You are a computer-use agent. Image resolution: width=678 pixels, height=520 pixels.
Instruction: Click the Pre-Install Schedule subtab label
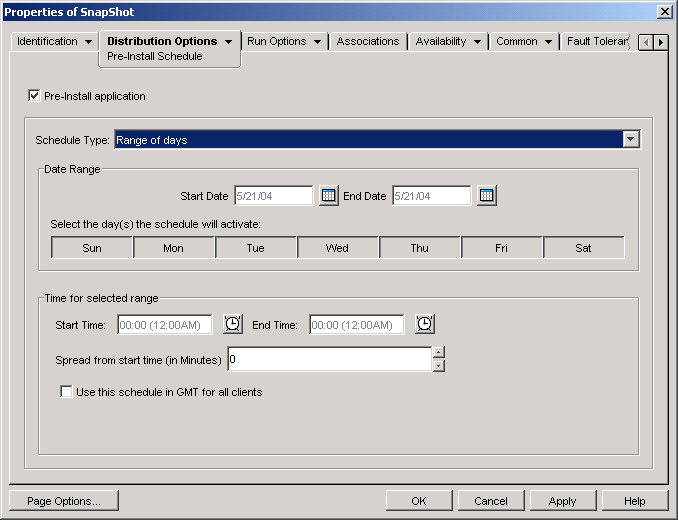[x=154, y=56]
